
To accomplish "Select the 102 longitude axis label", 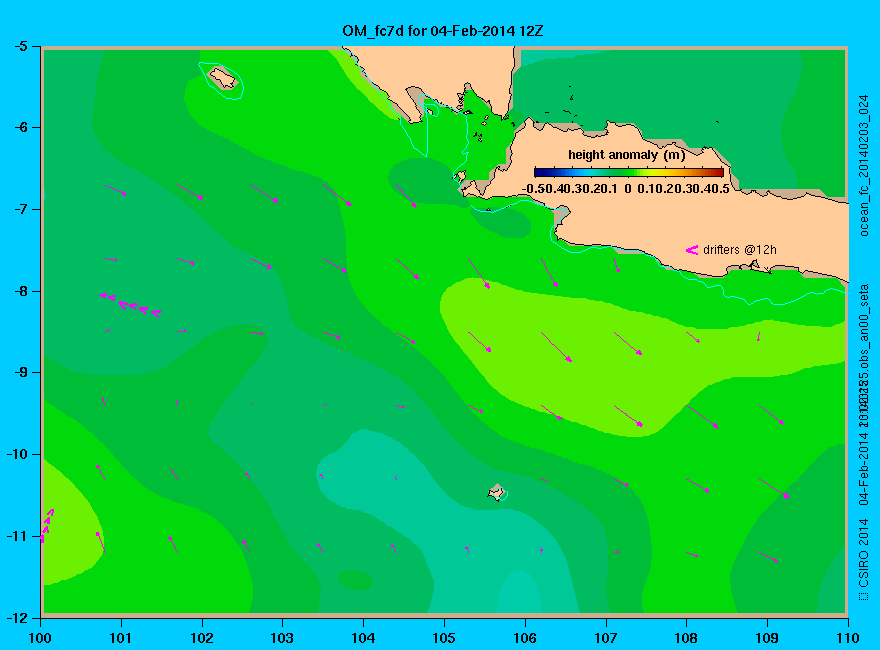I will tap(201, 638).
